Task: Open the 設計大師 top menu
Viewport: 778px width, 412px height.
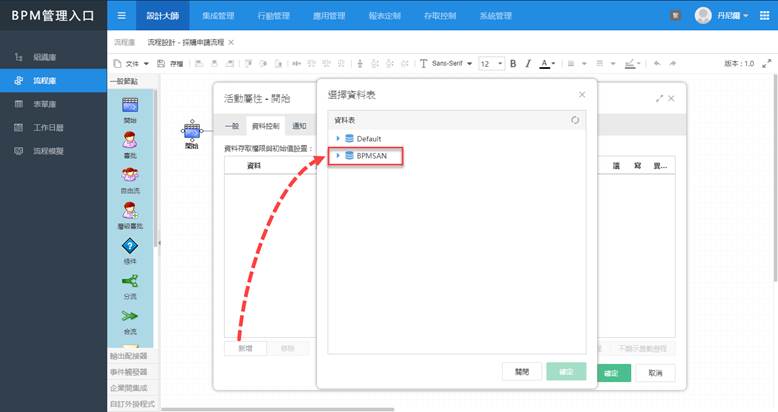Action: coord(162,15)
